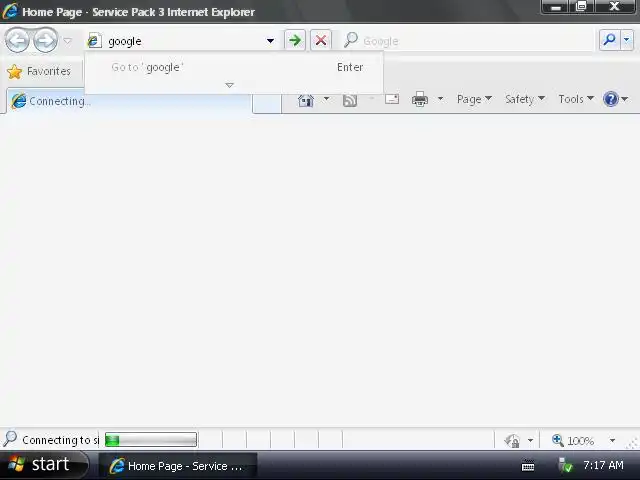Click the status bar magnifier icon
640x480 pixels.
pyautogui.click(x=10, y=439)
